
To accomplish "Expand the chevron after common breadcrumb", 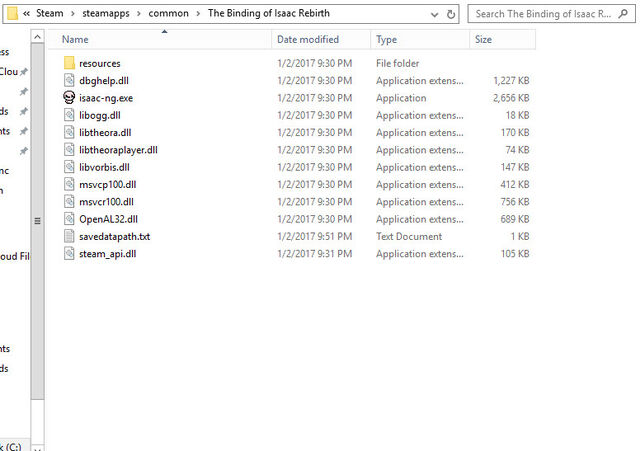I will coord(198,13).
